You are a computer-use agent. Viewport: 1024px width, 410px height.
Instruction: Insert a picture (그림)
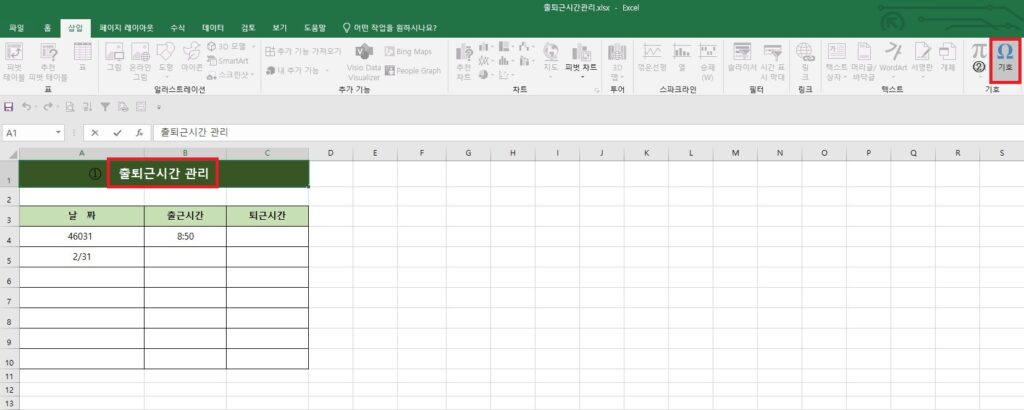tap(114, 57)
